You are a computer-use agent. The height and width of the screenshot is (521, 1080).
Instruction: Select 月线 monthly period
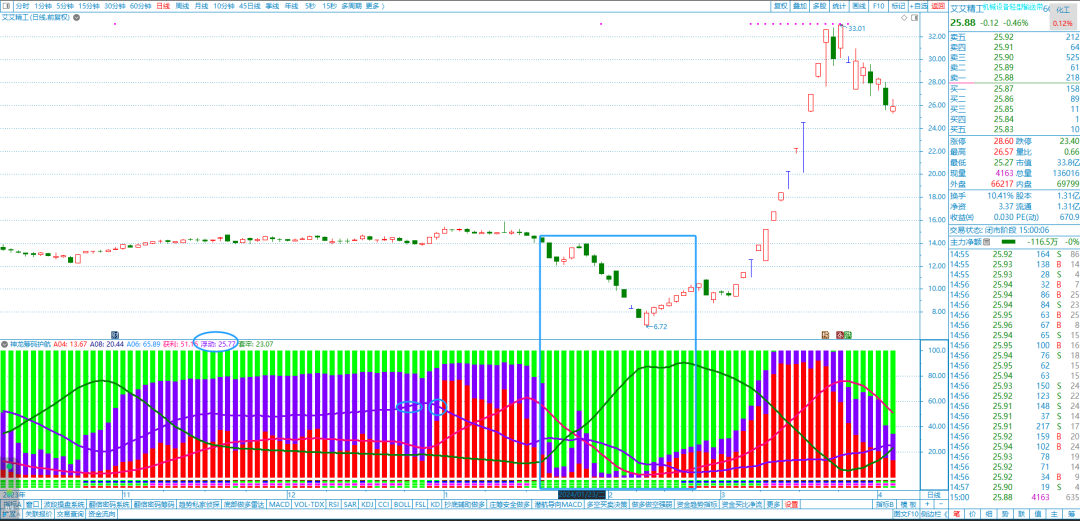pyautogui.click(x=201, y=6)
